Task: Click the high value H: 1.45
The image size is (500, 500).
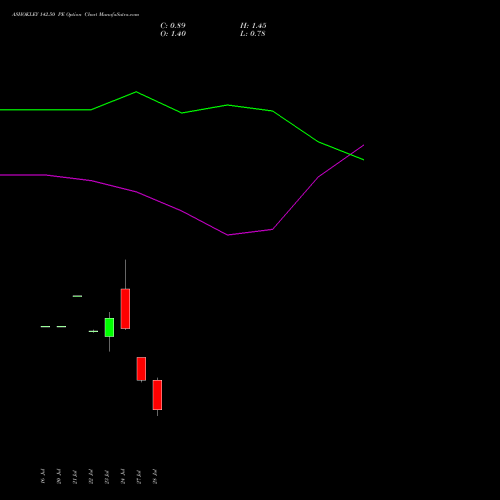Action: [253, 26]
